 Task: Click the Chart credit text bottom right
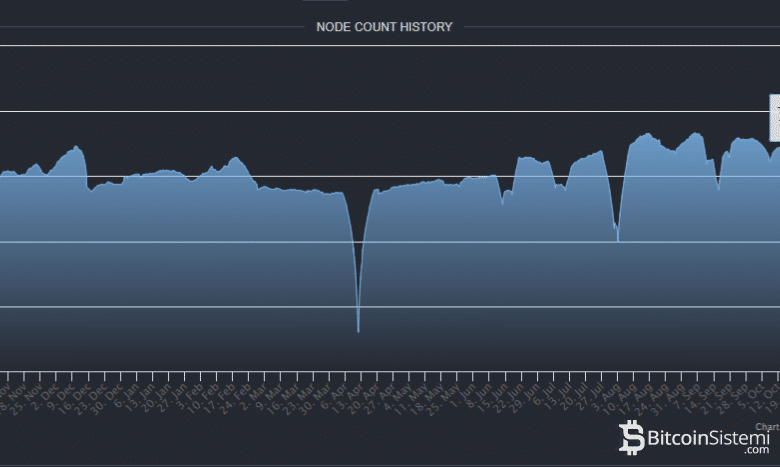pyautogui.click(x=766, y=427)
